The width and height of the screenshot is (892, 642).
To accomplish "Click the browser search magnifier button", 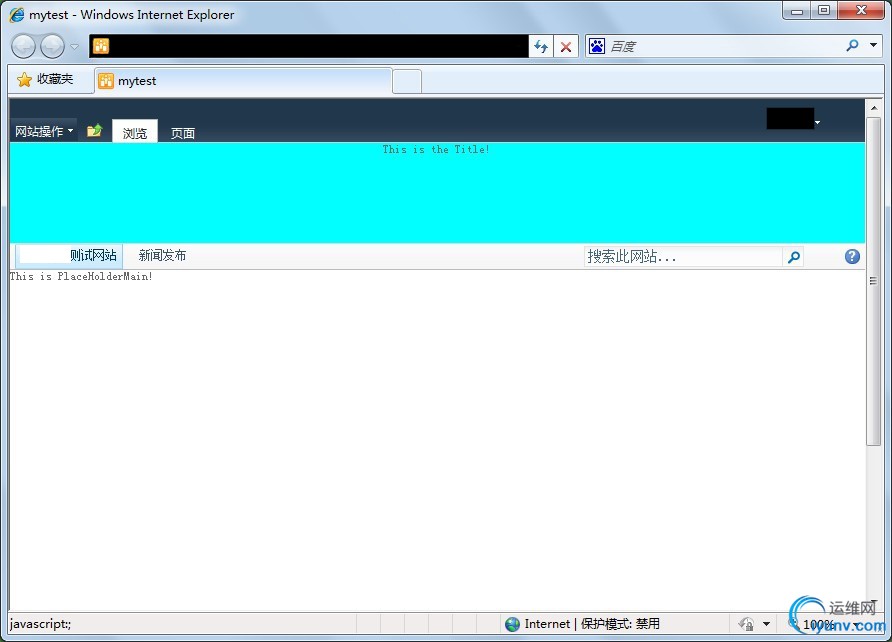I will [x=852, y=45].
